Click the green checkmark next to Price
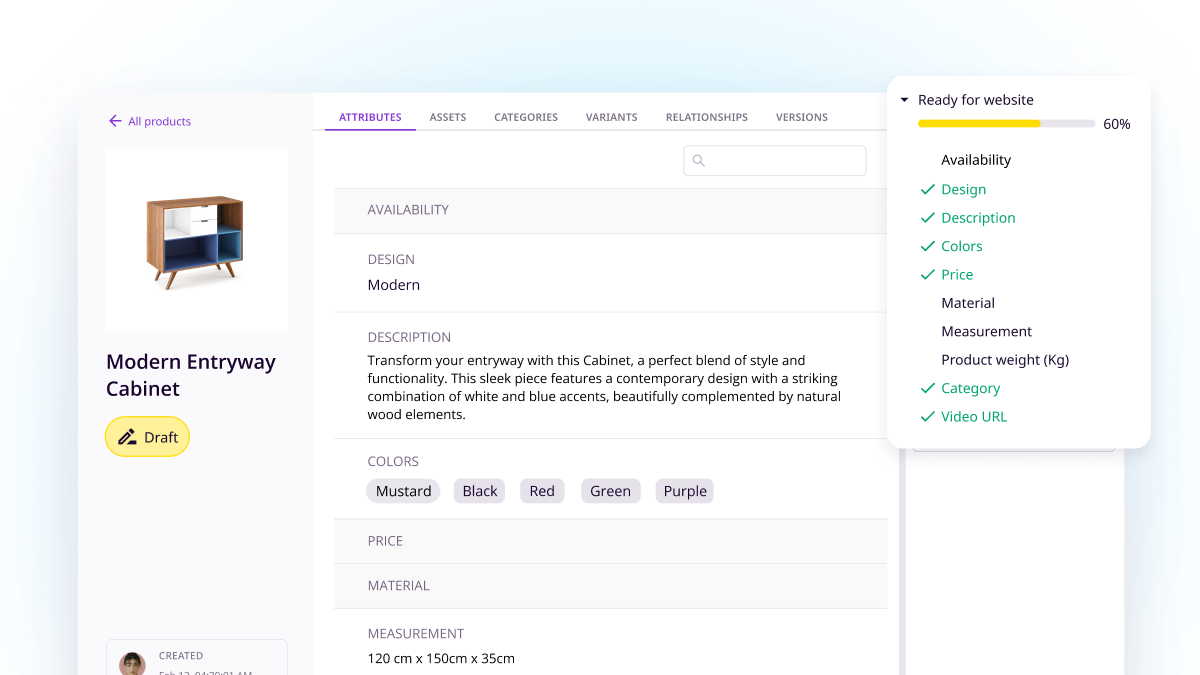This screenshot has width=1200, height=675. [x=927, y=274]
